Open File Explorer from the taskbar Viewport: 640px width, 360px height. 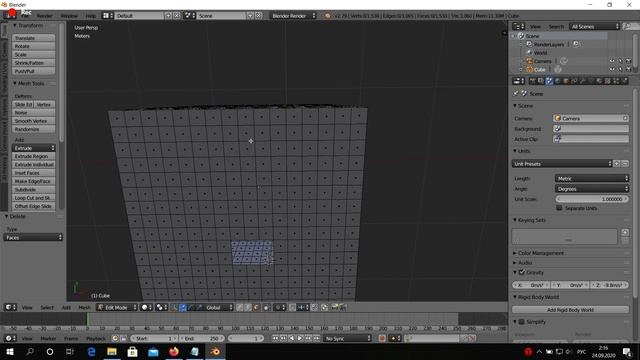(112, 351)
